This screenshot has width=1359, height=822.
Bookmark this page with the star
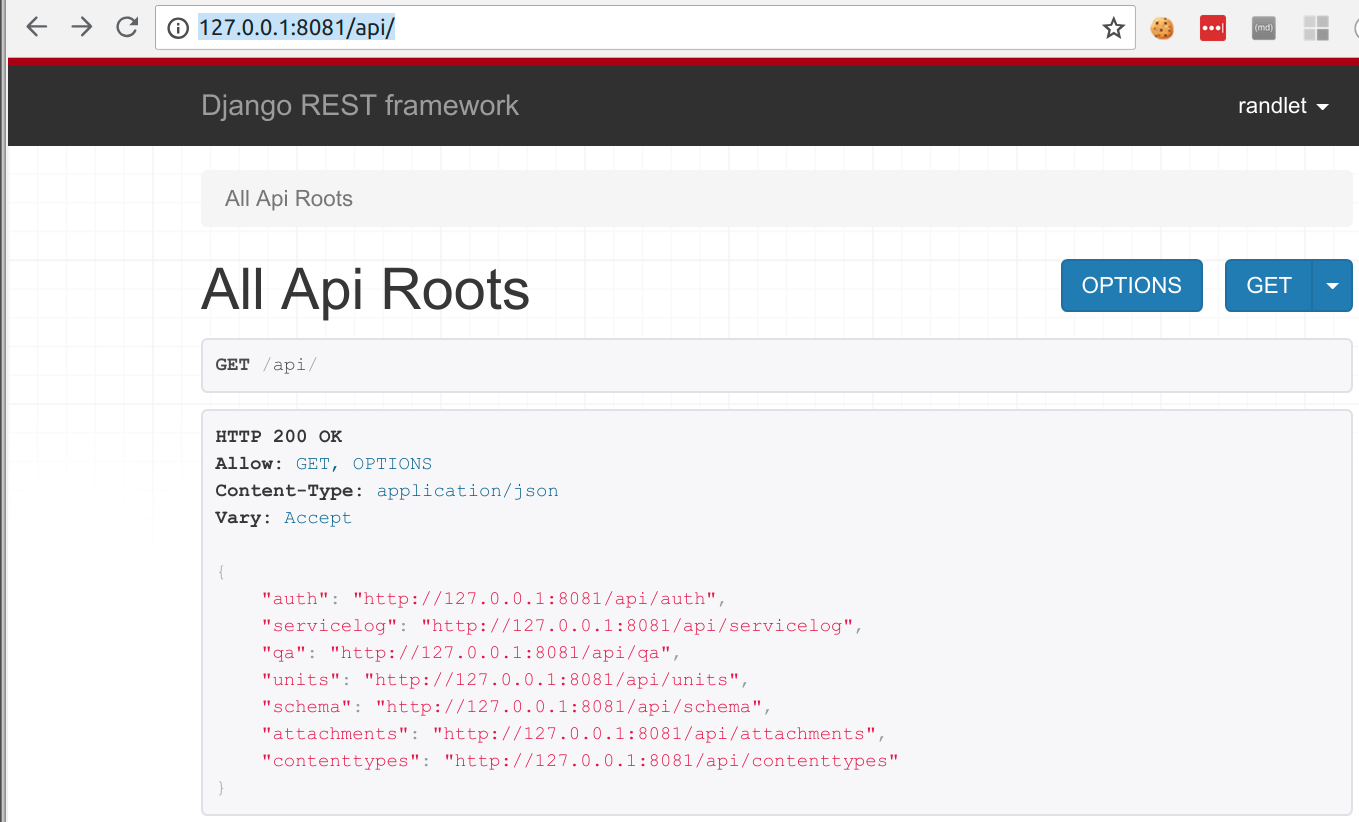pos(1113,29)
